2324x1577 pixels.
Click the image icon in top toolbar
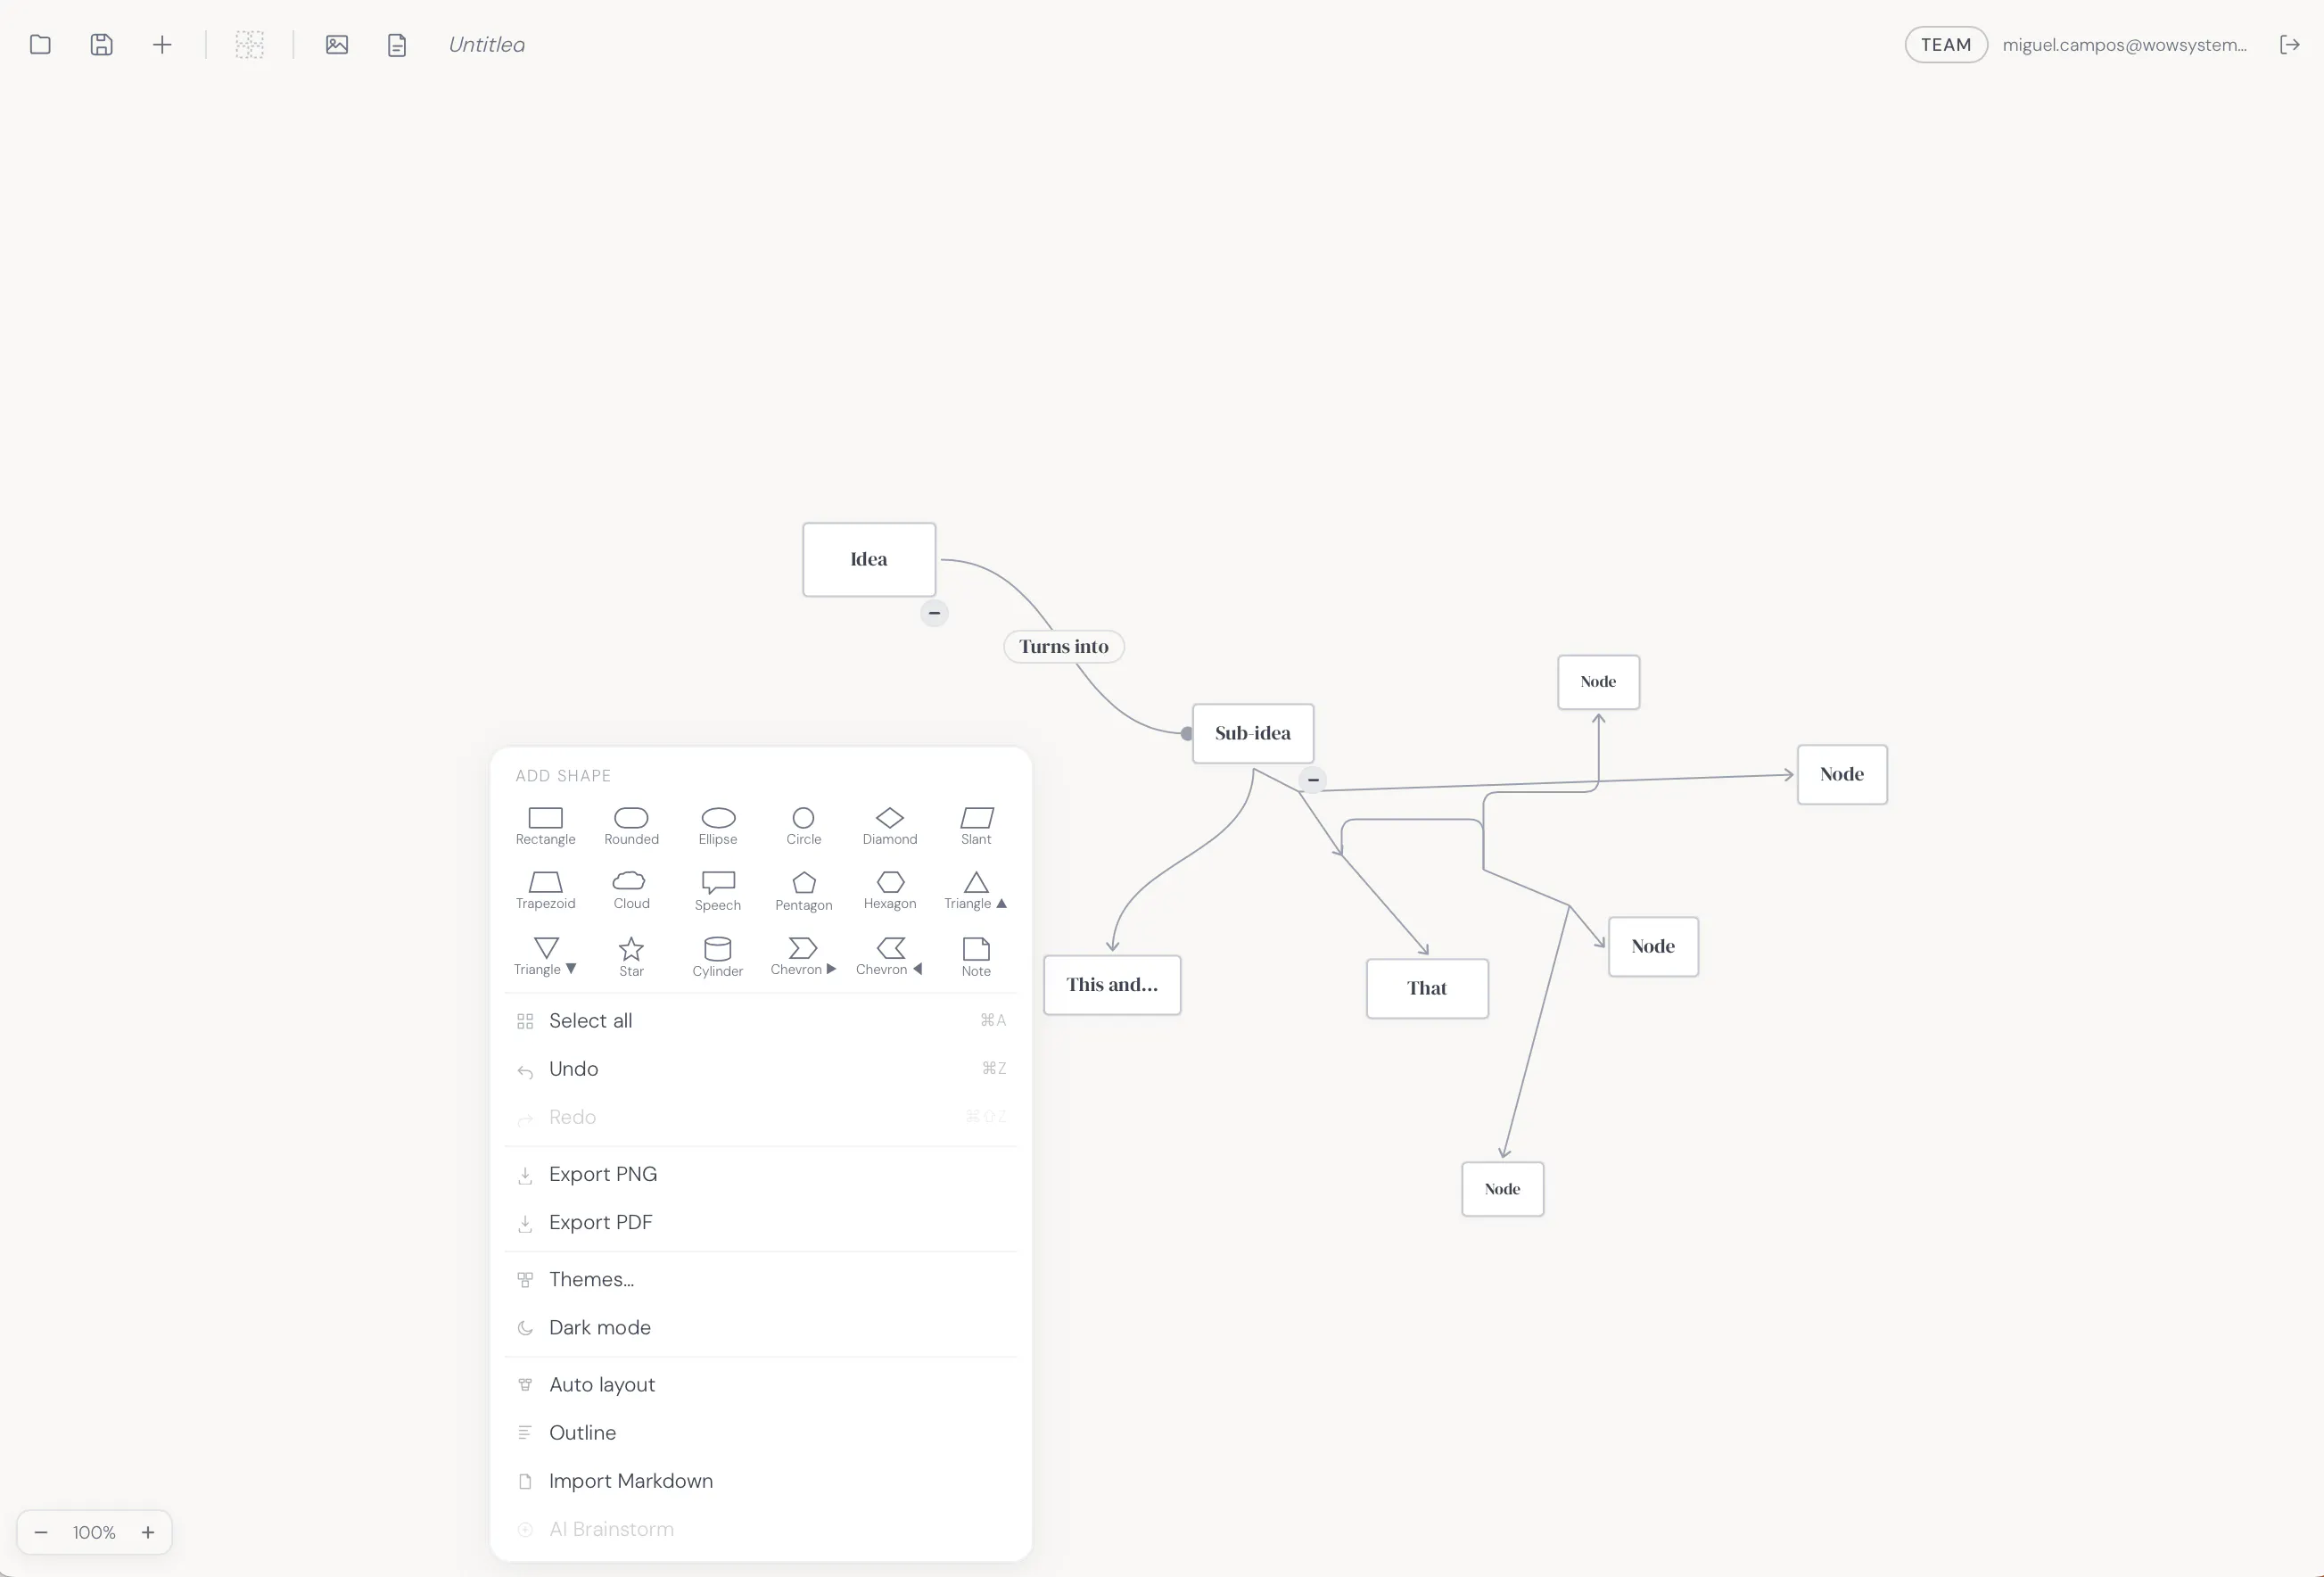[x=337, y=44]
